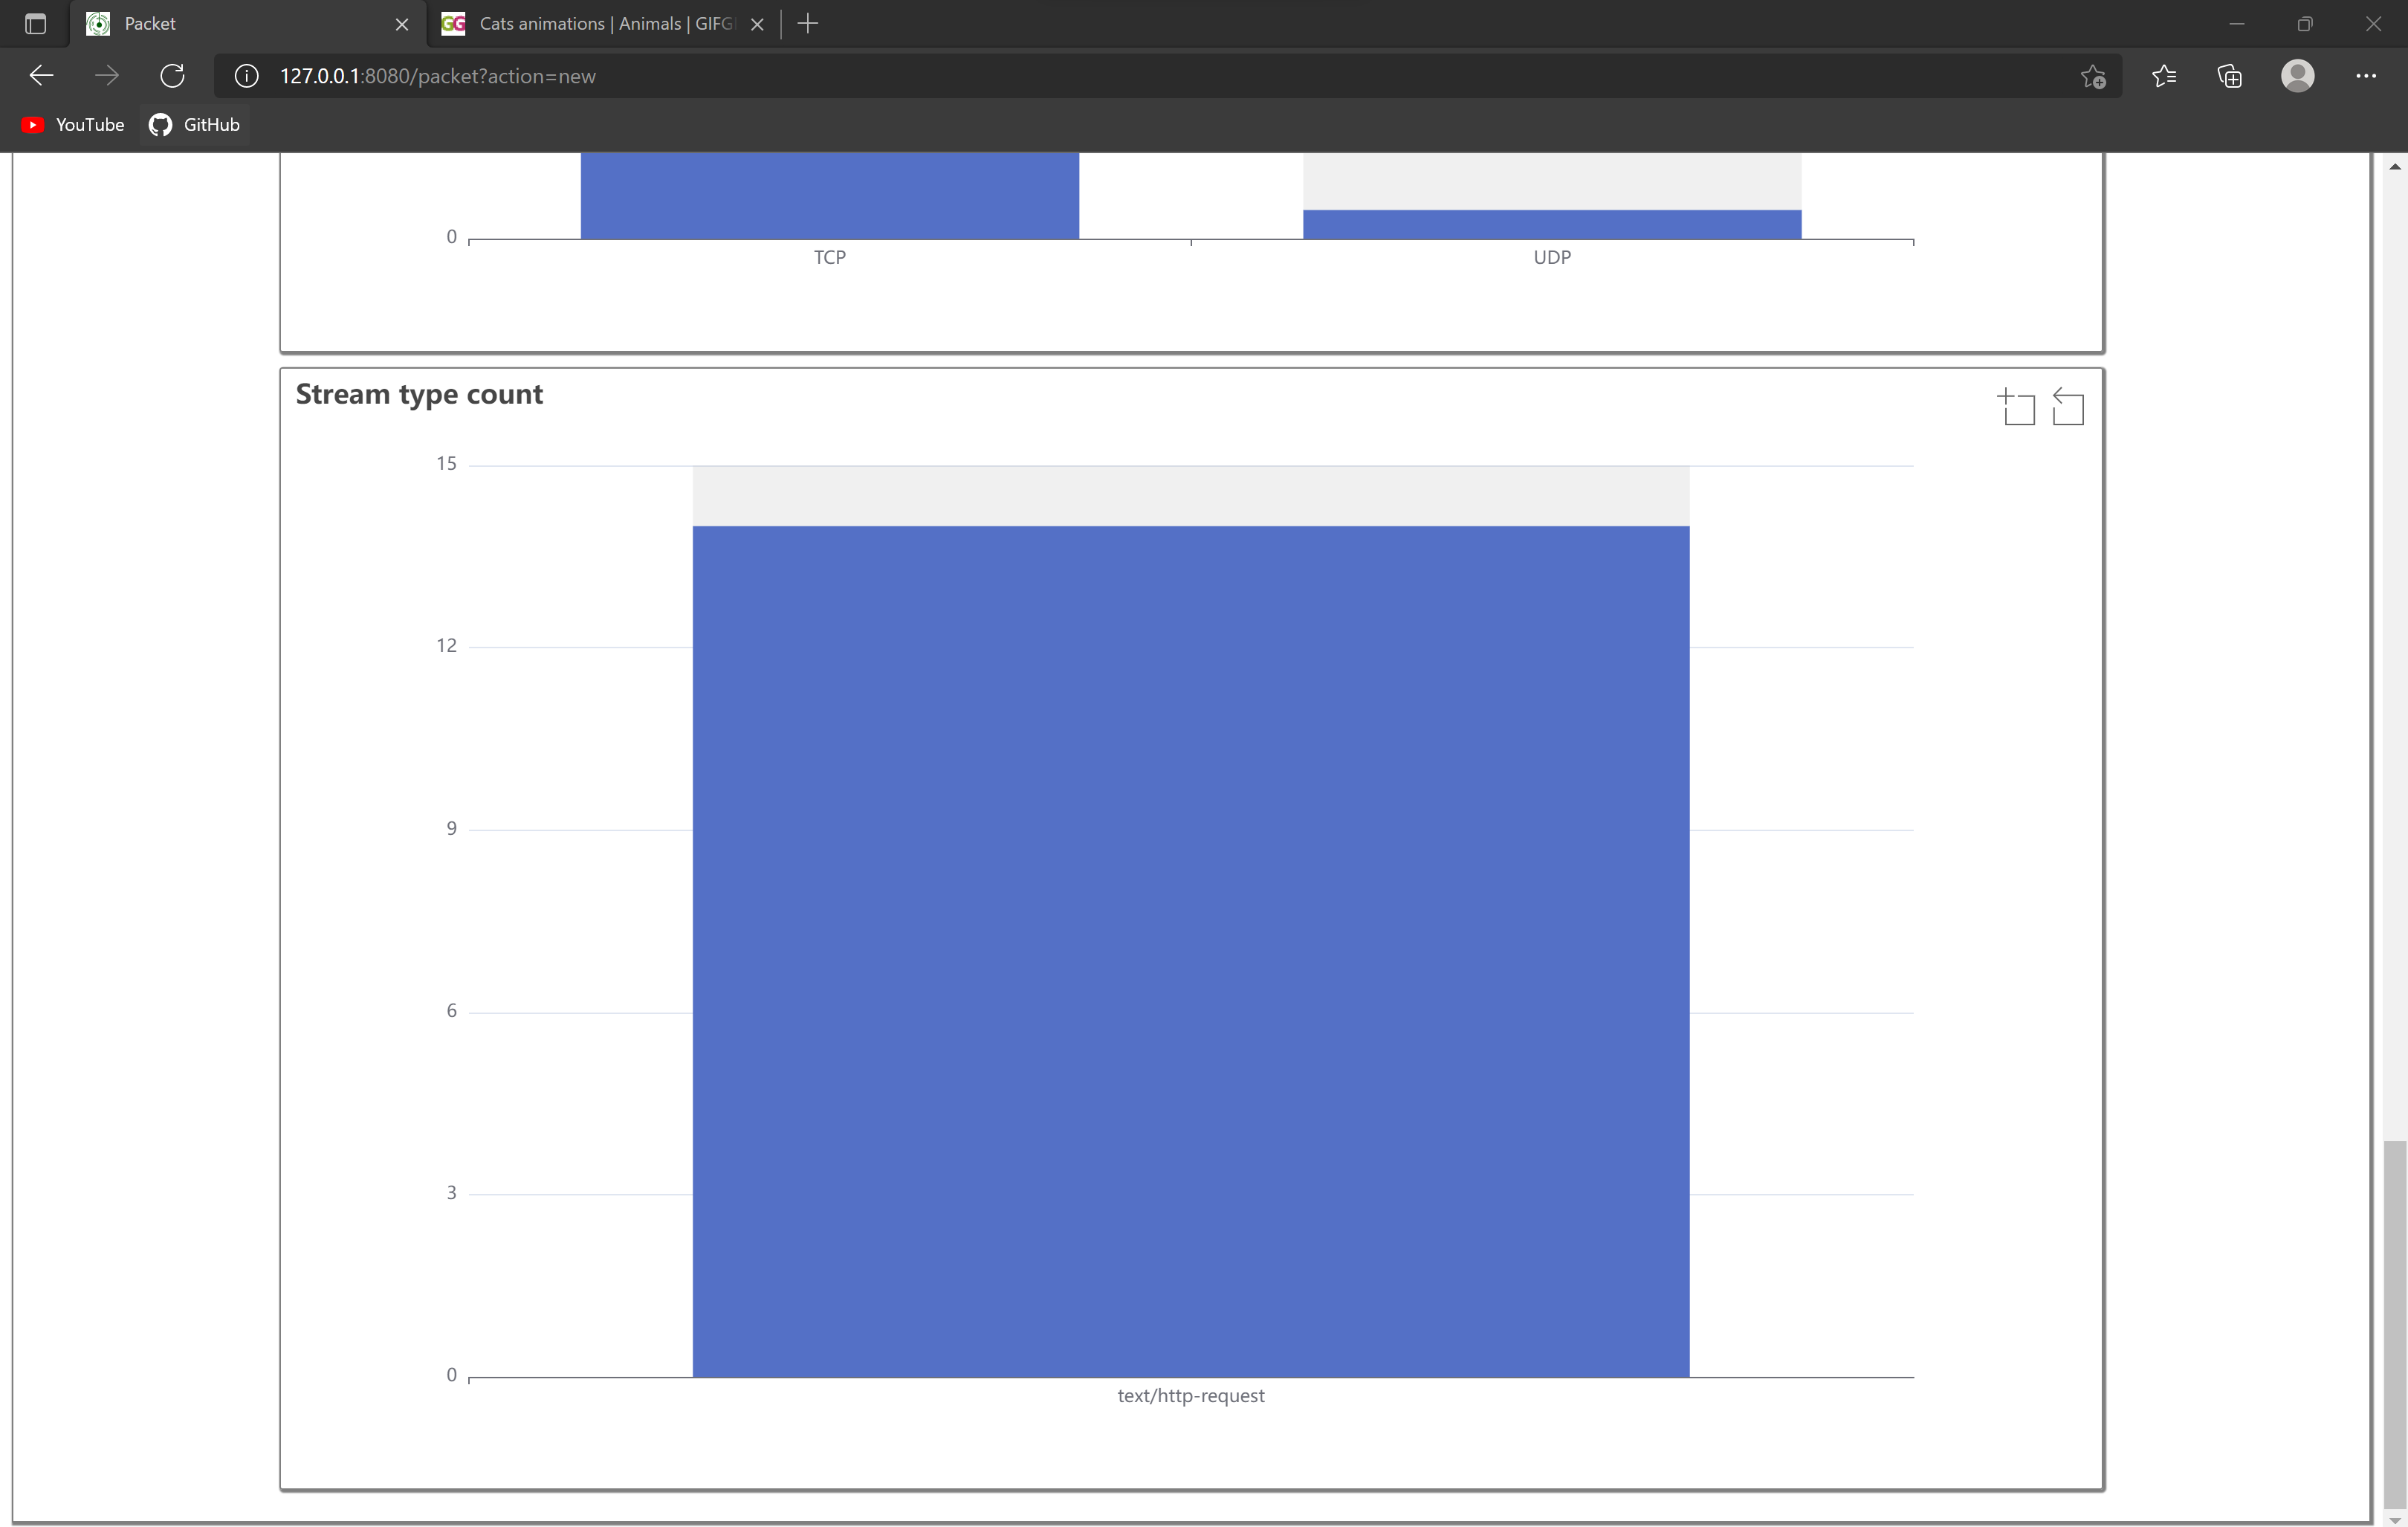2408x1527 pixels.
Task: Switch to the Cats animations tab
Action: pos(600,23)
